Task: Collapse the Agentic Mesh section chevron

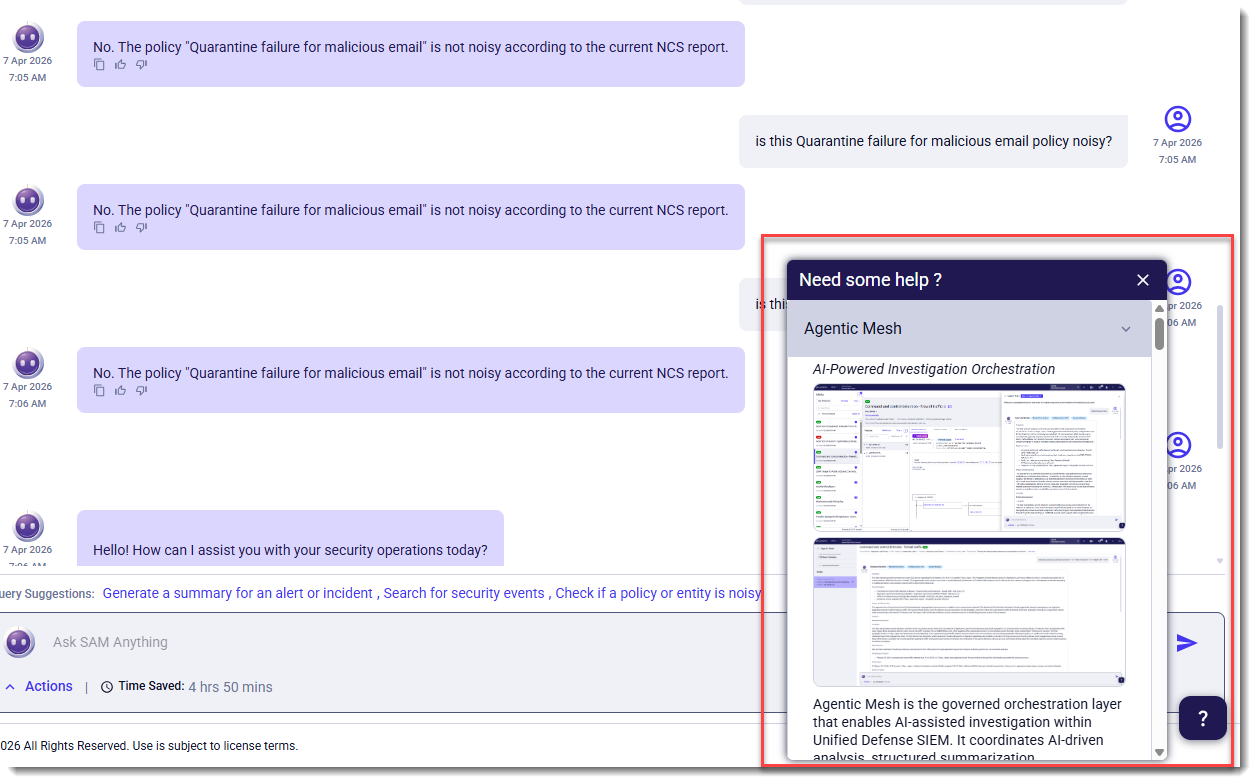Action: 1126,329
